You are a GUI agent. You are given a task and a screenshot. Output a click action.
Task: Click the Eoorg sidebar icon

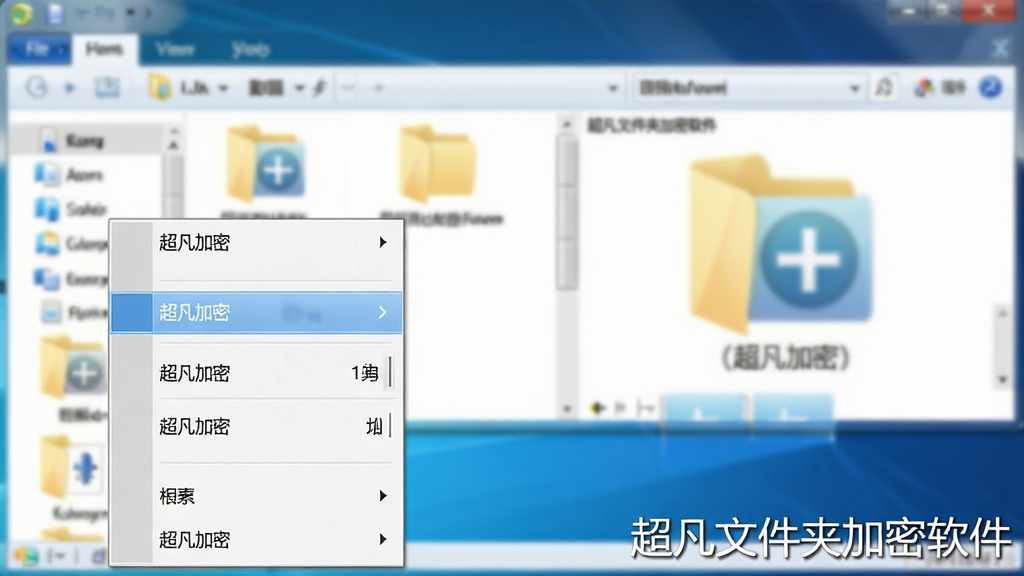pyautogui.click(x=47, y=278)
